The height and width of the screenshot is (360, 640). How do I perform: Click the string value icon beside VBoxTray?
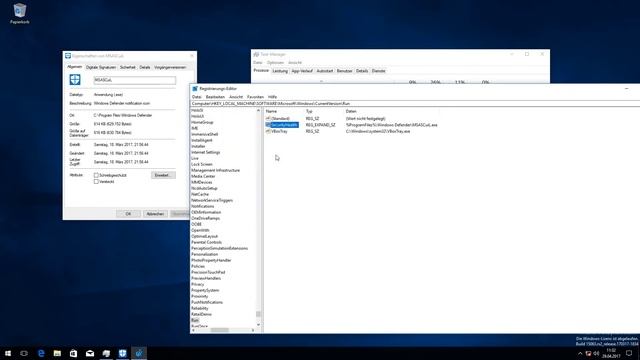coord(268,131)
